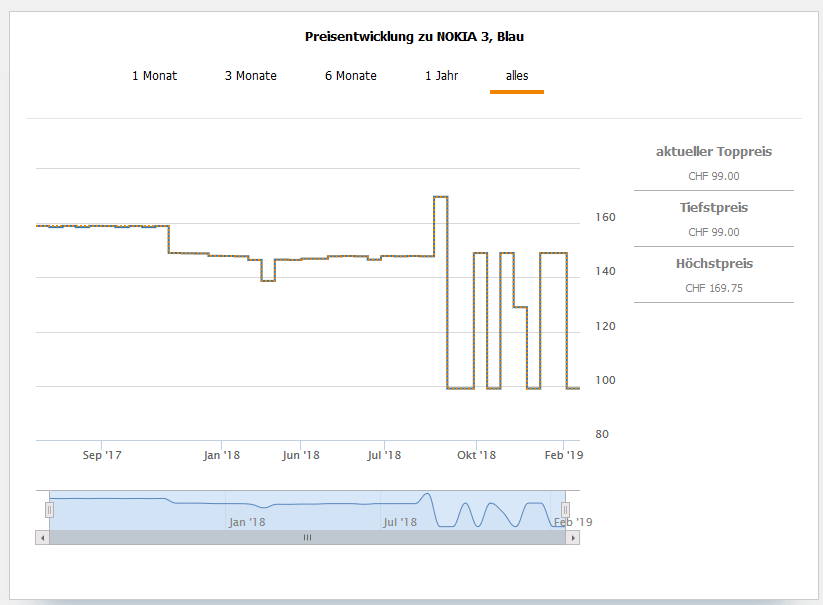Image resolution: width=823 pixels, height=605 pixels.
Task: Click the right navigator range handle
Action: (x=565, y=510)
